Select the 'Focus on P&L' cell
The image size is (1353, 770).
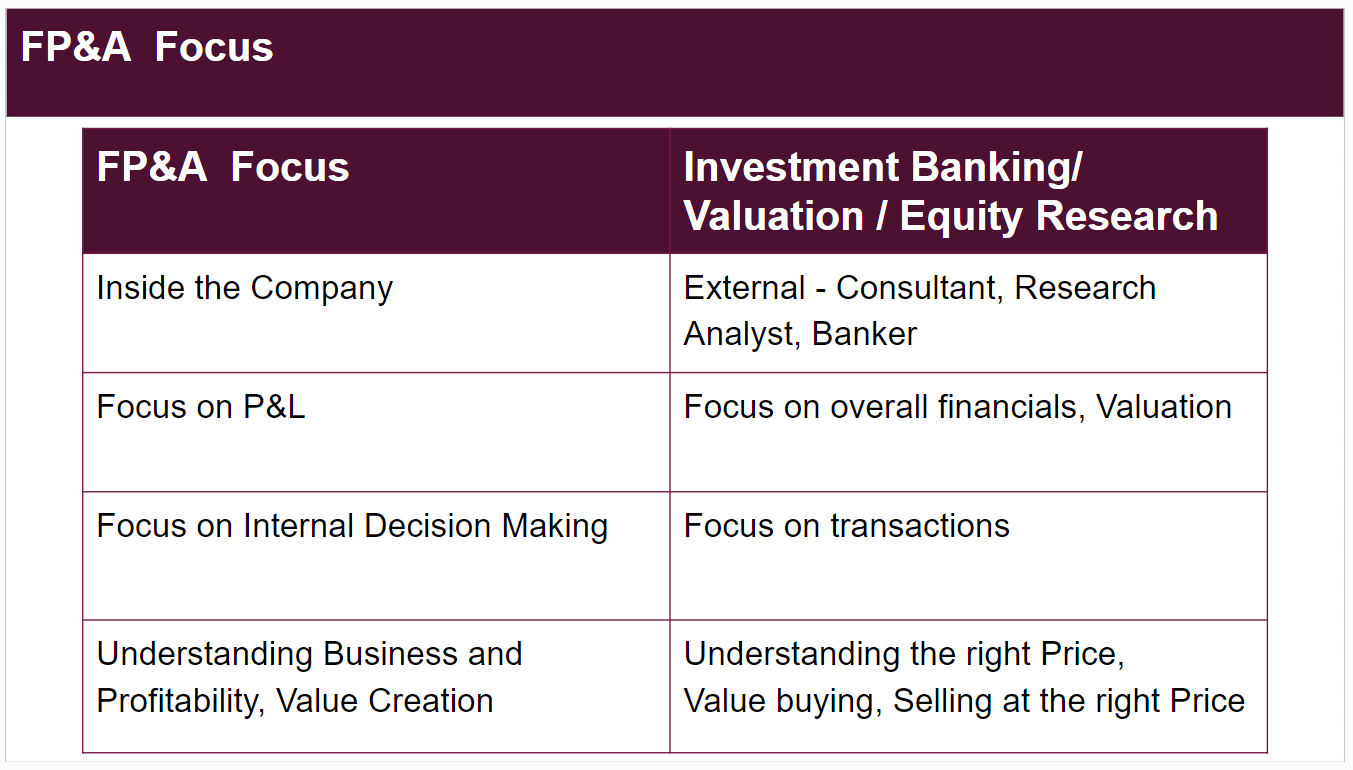pyautogui.click(x=376, y=432)
